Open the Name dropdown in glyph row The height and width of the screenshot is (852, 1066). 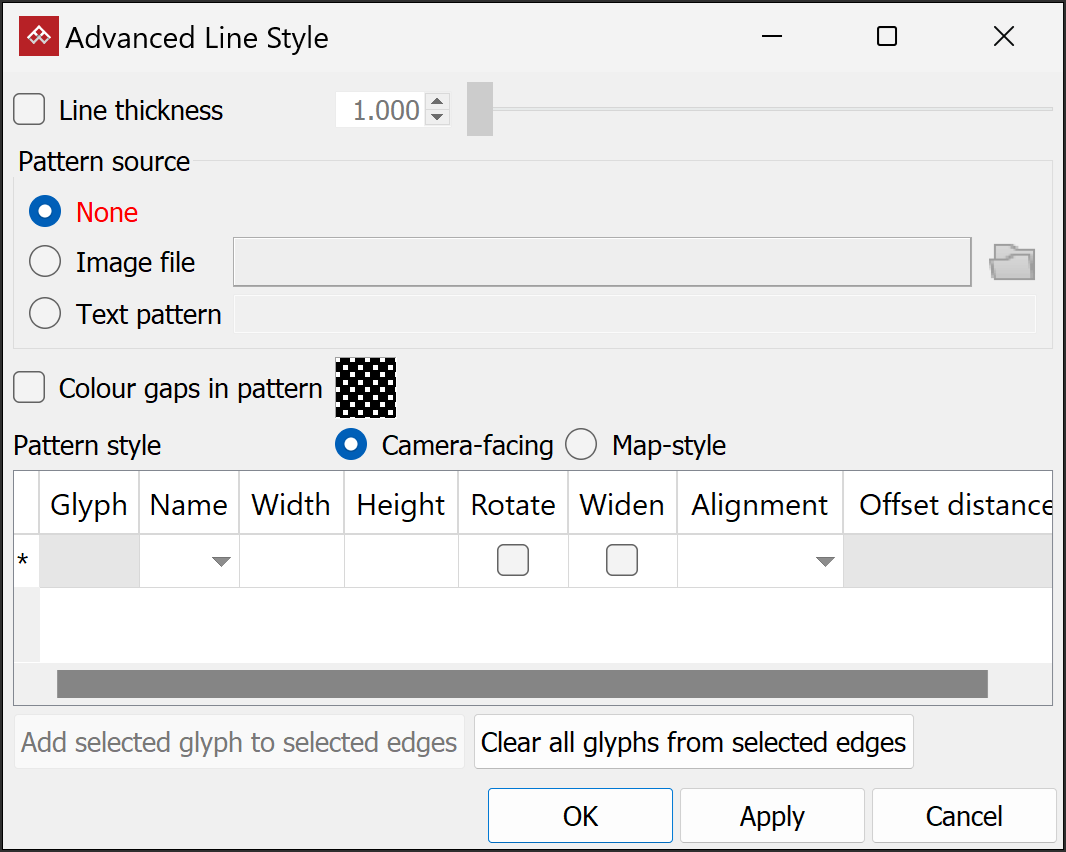click(221, 562)
